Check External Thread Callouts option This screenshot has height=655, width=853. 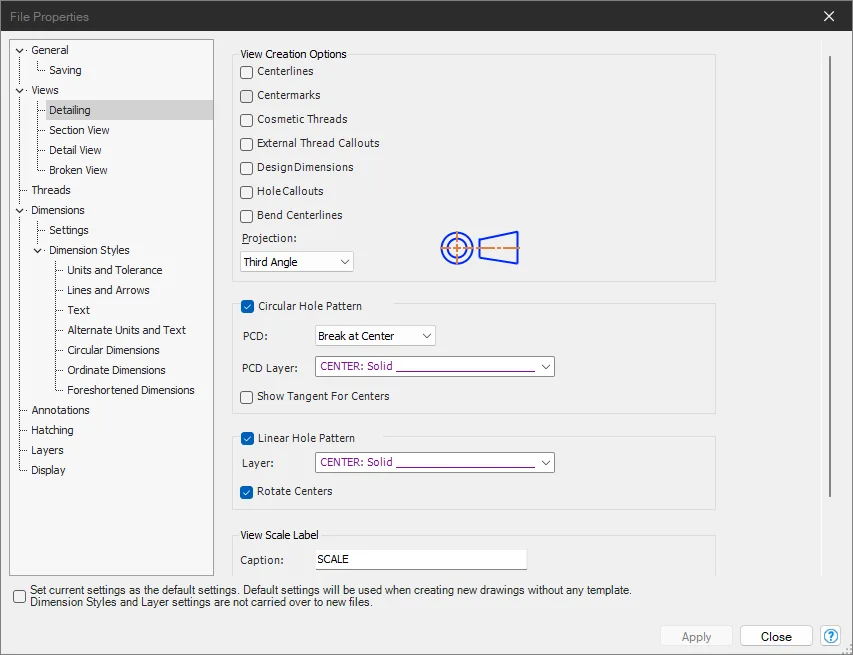pyautogui.click(x=246, y=144)
